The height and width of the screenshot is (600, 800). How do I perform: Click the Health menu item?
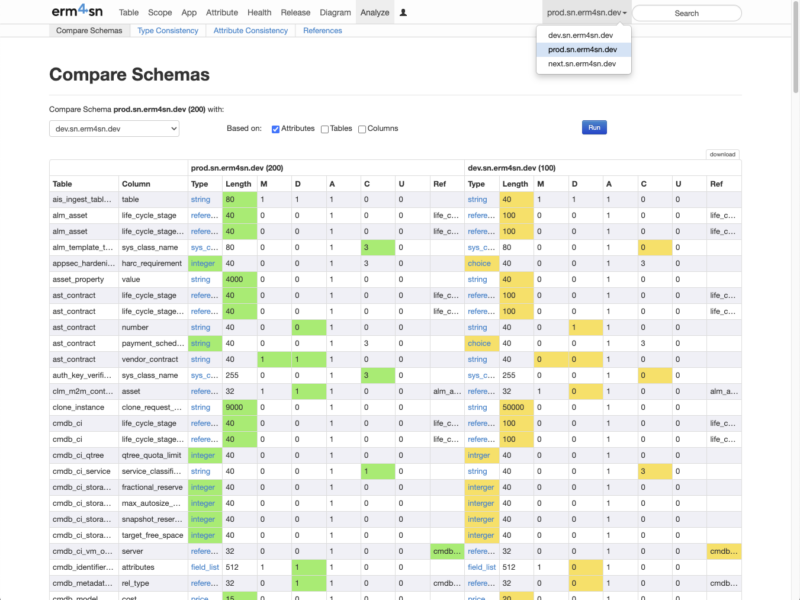[x=259, y=13]
